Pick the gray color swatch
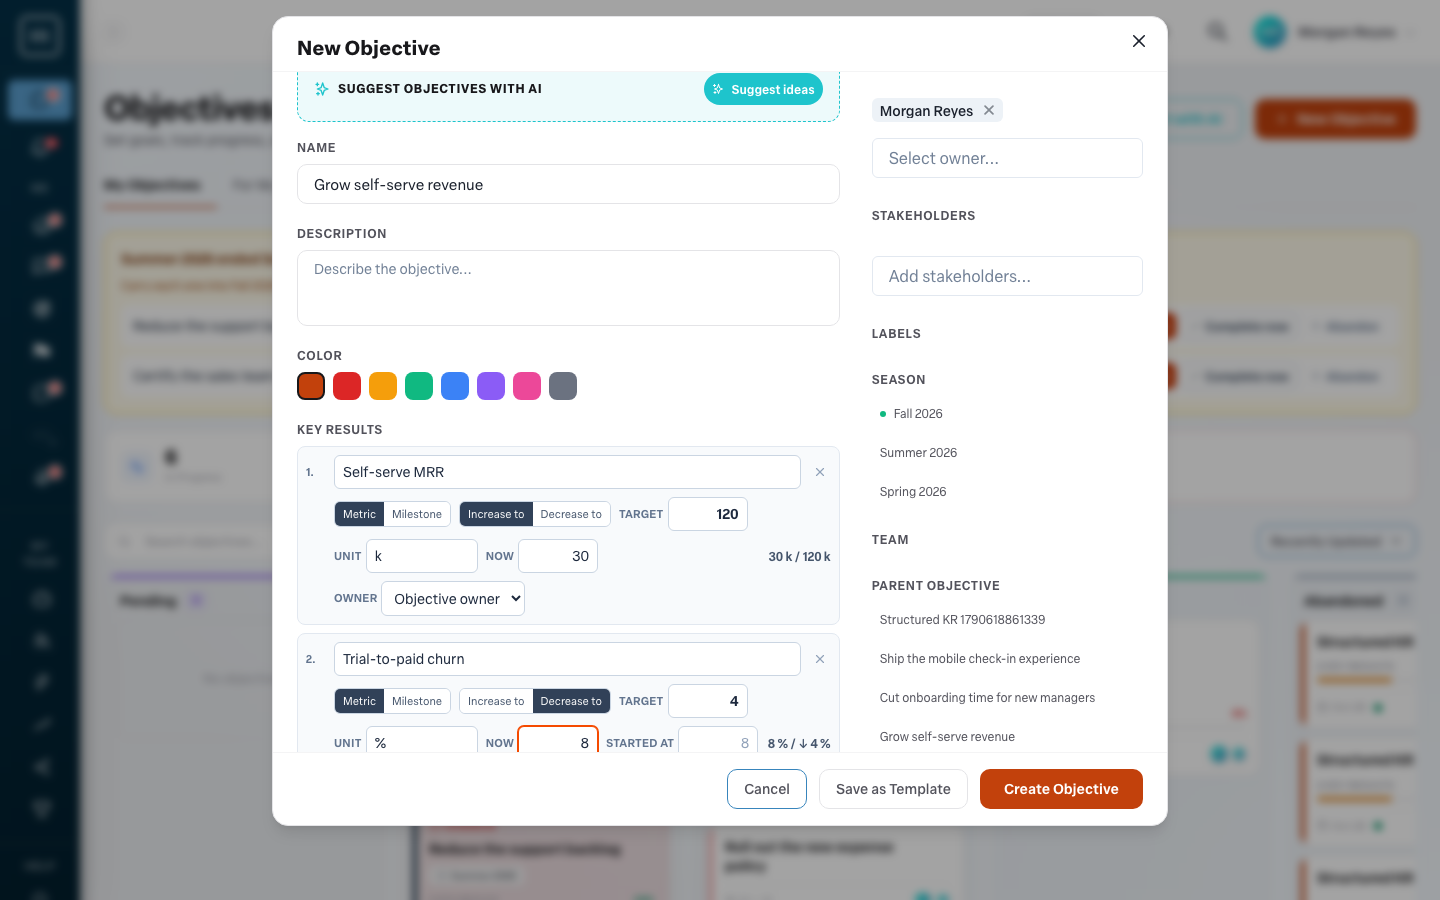The width and height of the screenshot is (1440, 900). [563, 386]
